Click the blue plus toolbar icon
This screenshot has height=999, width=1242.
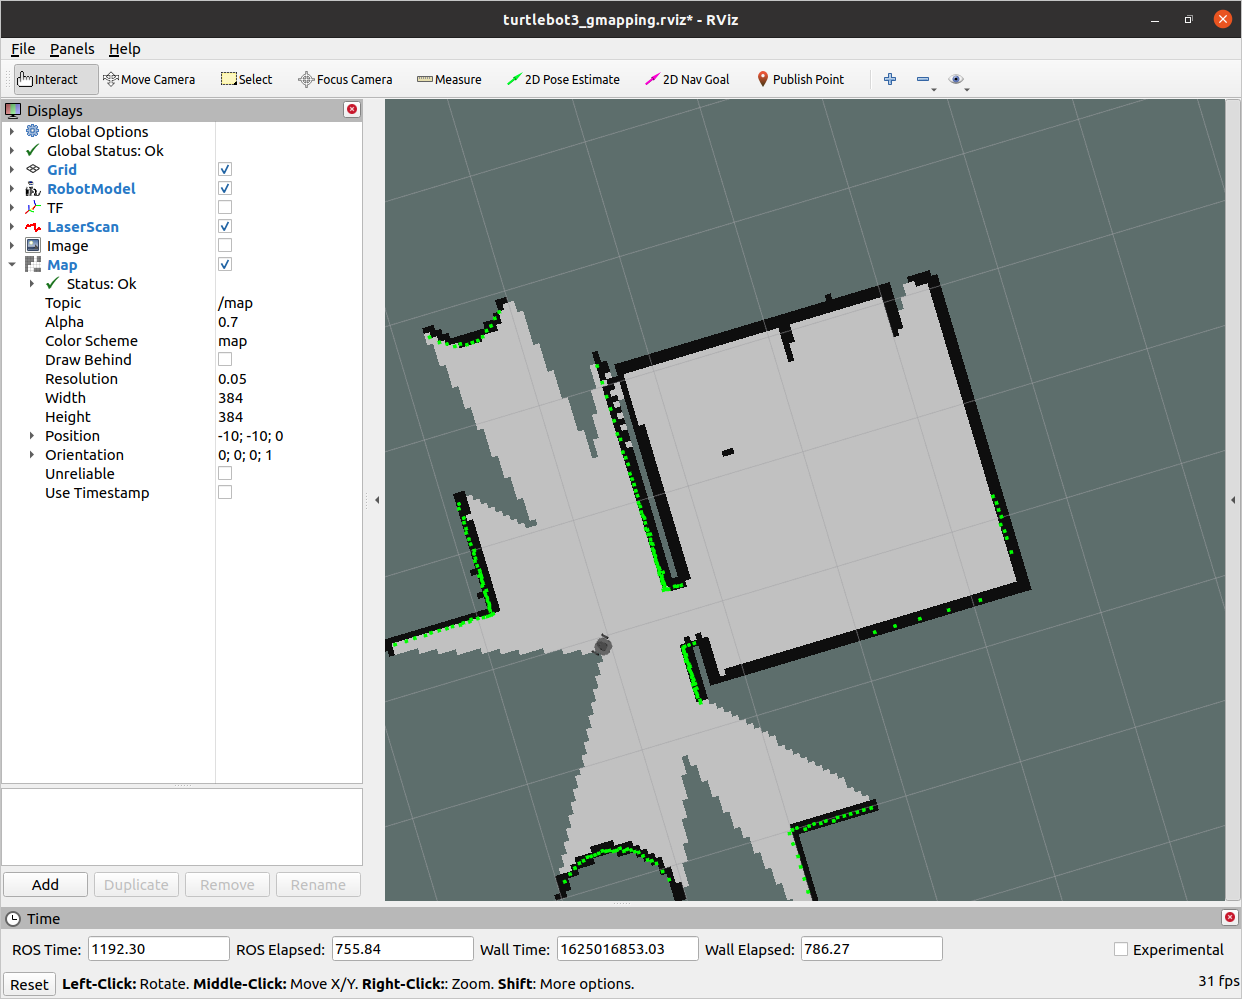point(890,80)
